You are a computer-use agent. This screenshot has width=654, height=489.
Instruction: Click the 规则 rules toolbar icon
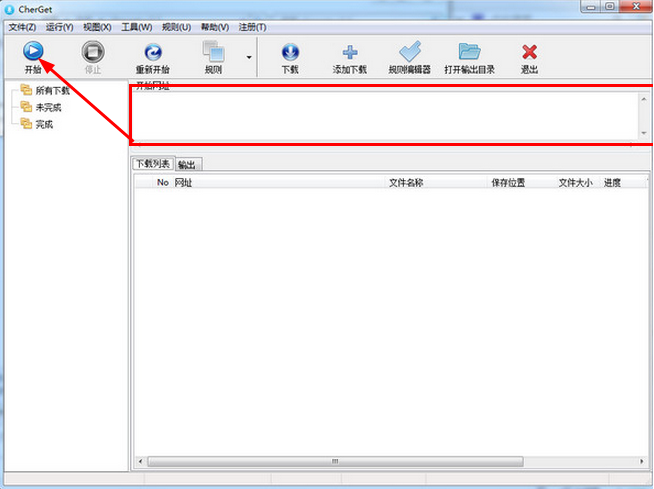pyautogui.click(x=214, y=51)
